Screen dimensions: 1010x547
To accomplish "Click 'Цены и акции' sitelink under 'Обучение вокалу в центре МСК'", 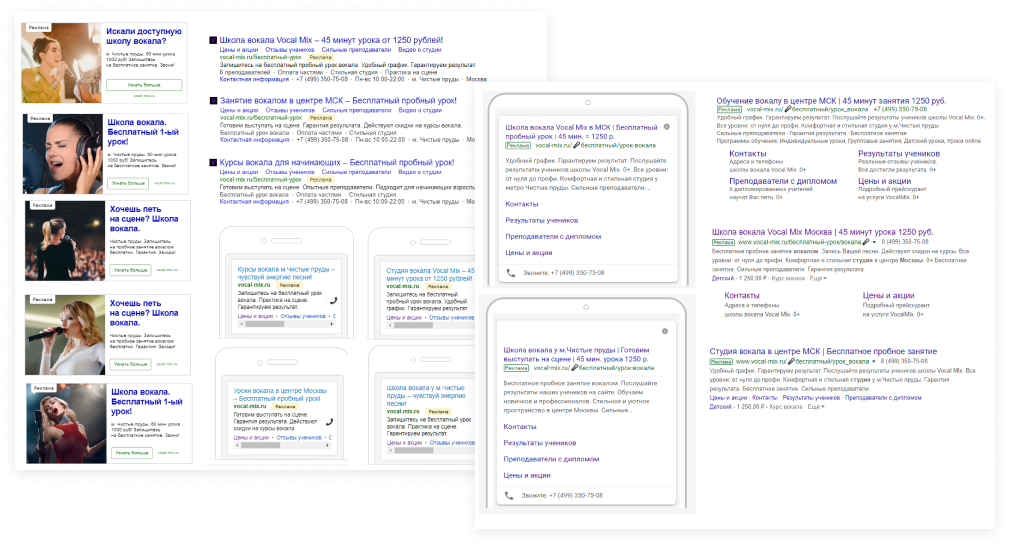I will pyautogui.click(x=884, y=181).
